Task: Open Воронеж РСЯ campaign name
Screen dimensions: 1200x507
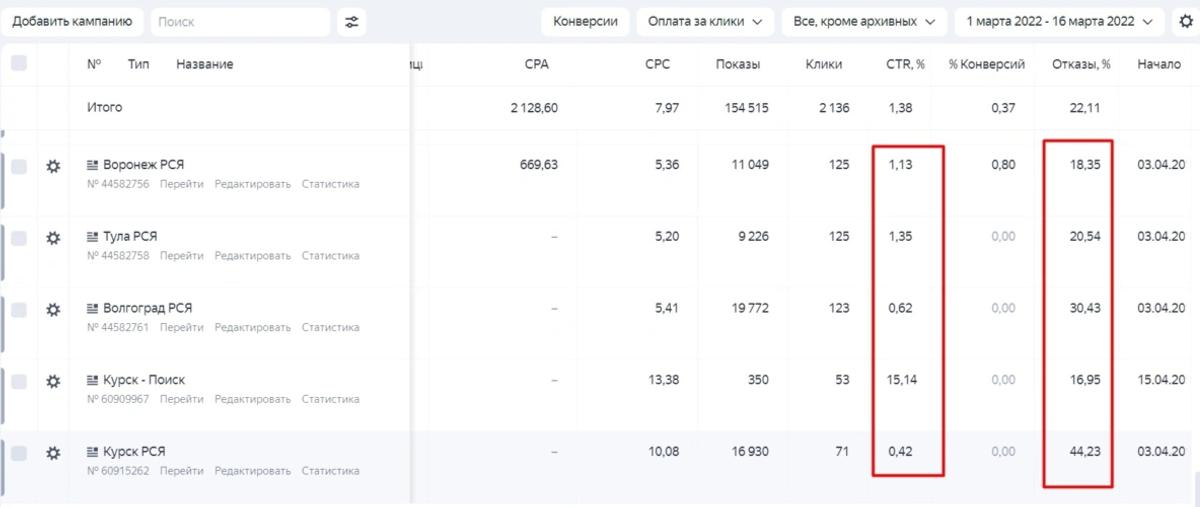Action: 144,165
